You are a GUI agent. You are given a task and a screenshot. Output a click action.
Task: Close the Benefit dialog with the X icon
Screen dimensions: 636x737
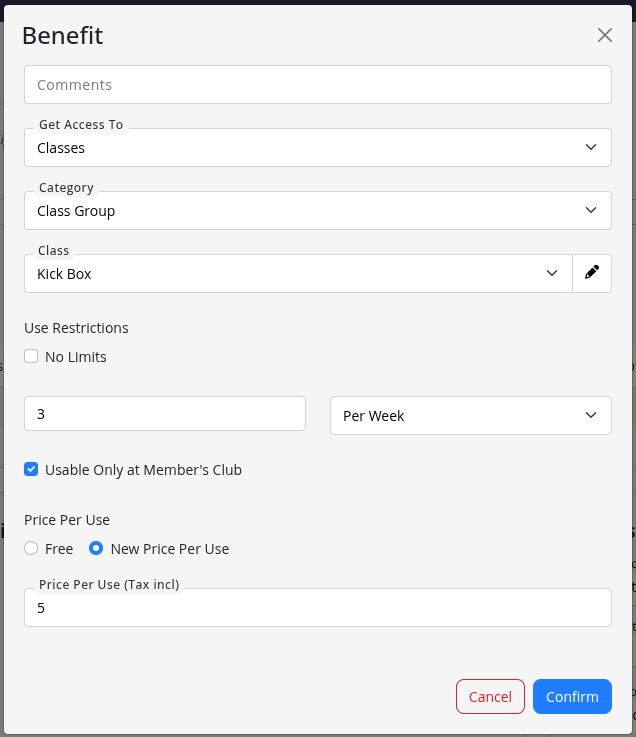[605, 35]
